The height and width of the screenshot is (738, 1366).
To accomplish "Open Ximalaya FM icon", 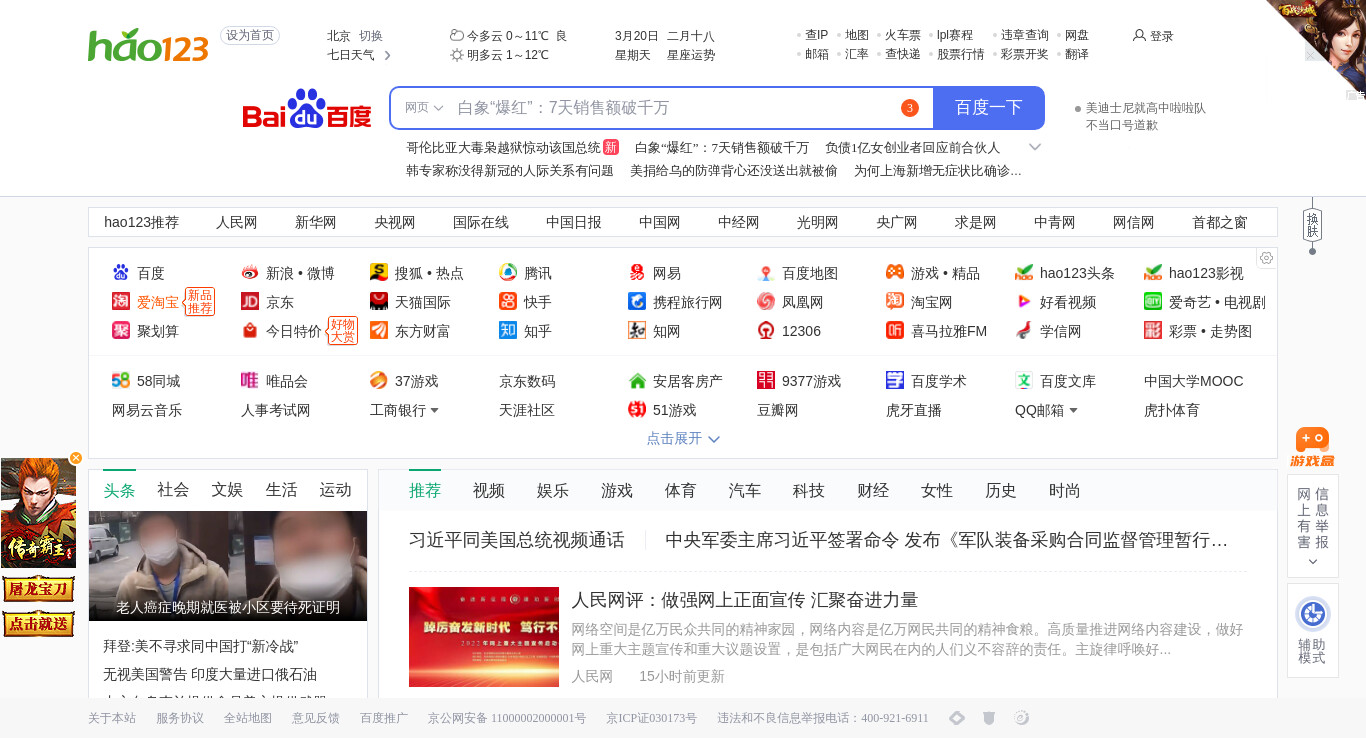I will 895,331.
